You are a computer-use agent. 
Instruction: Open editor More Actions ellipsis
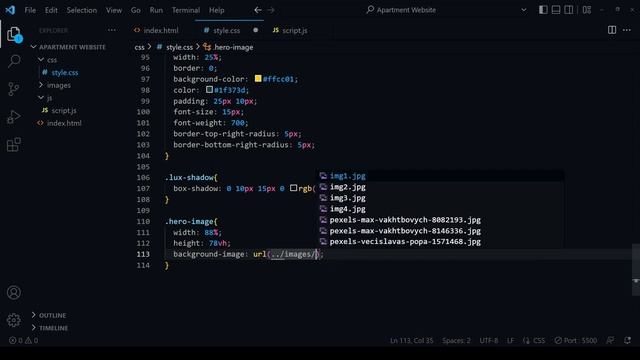(x=627, y=30)
